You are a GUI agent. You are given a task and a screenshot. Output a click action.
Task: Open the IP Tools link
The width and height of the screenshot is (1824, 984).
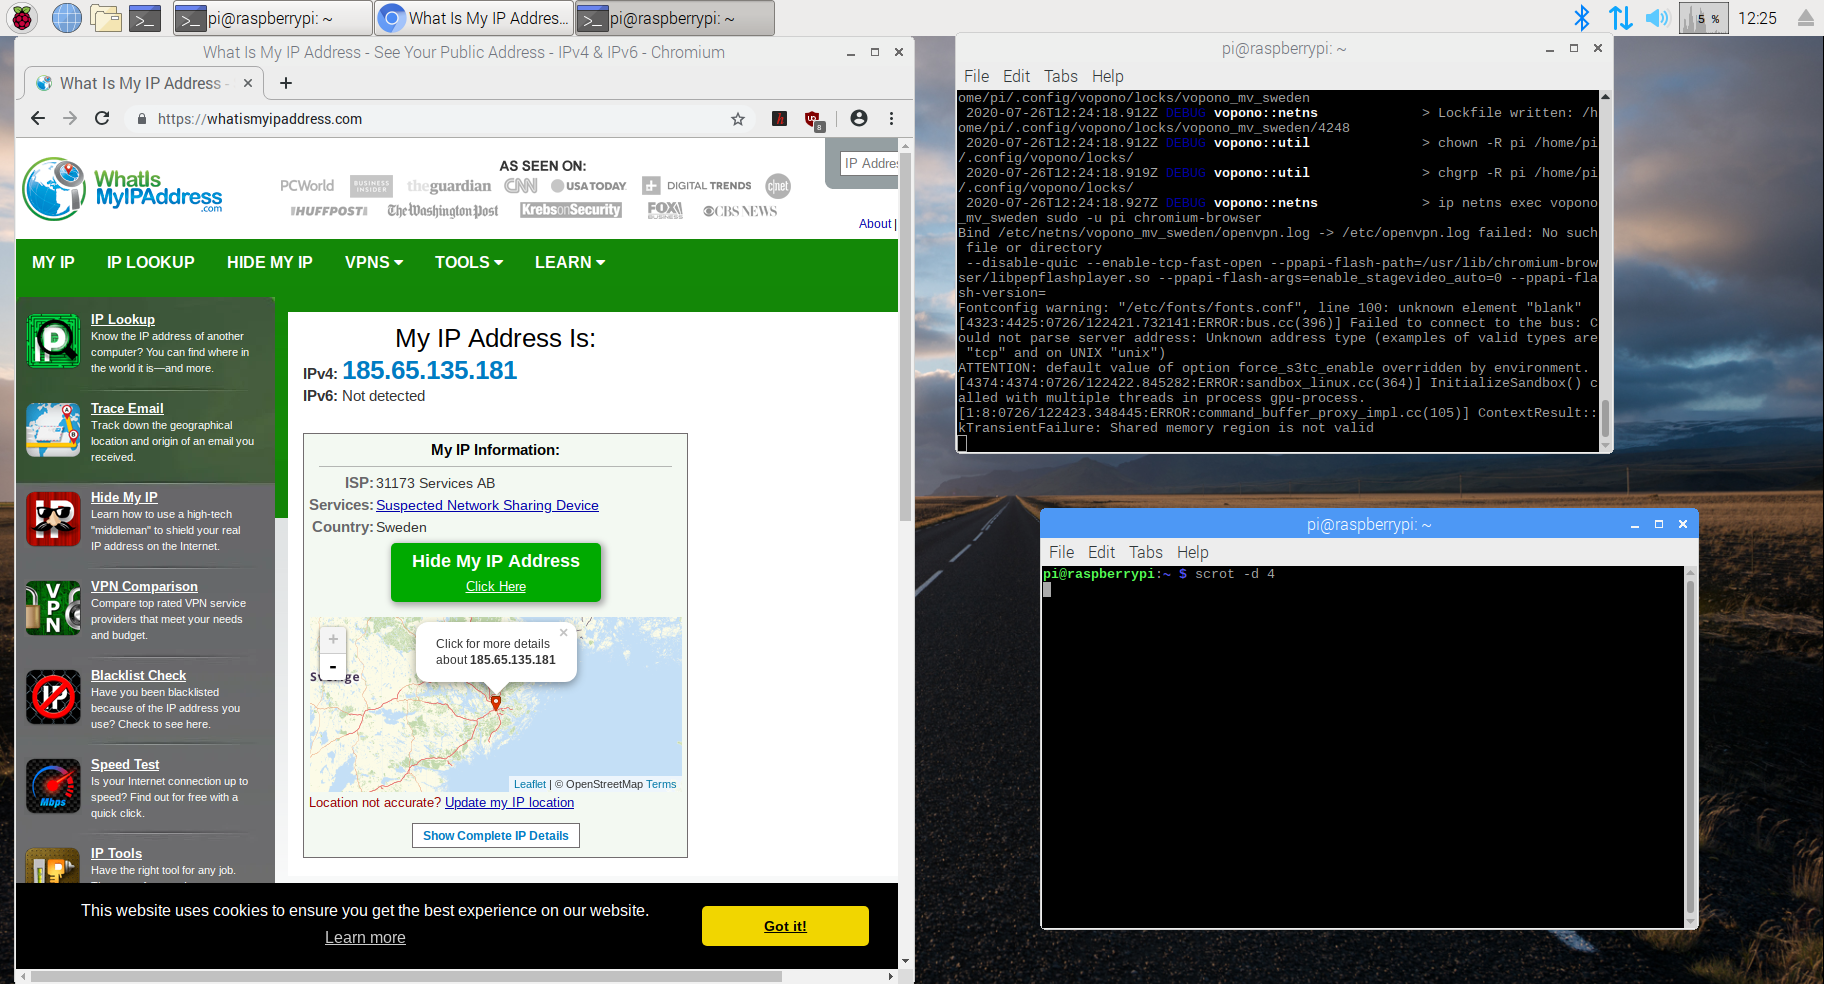(x=116, y=853)
